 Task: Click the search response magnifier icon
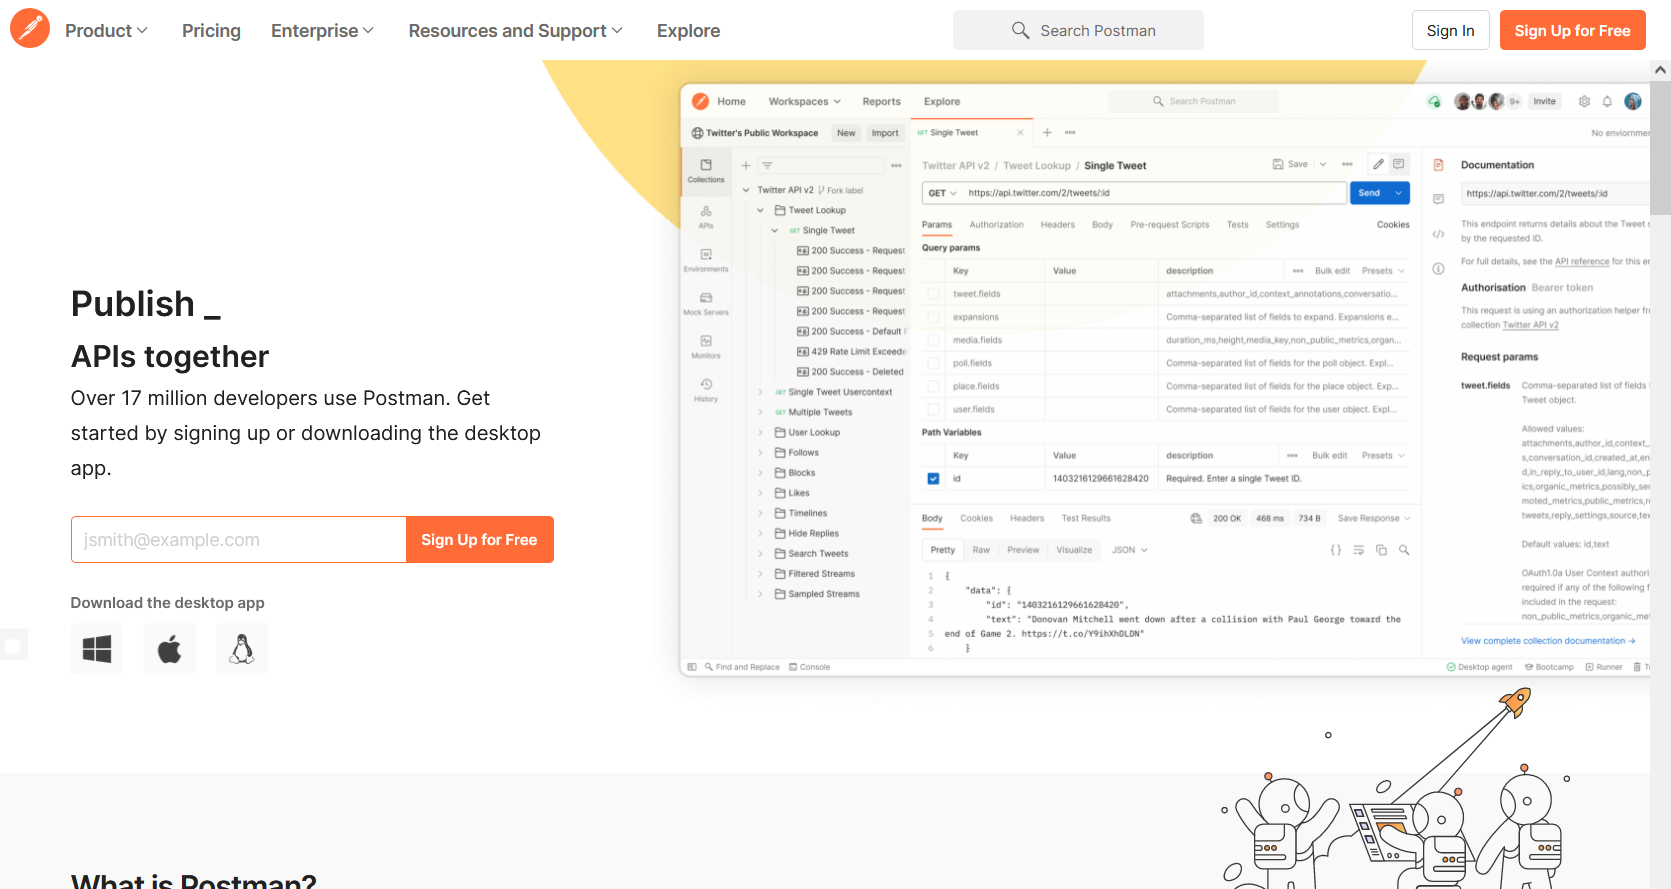(1404, 550)
